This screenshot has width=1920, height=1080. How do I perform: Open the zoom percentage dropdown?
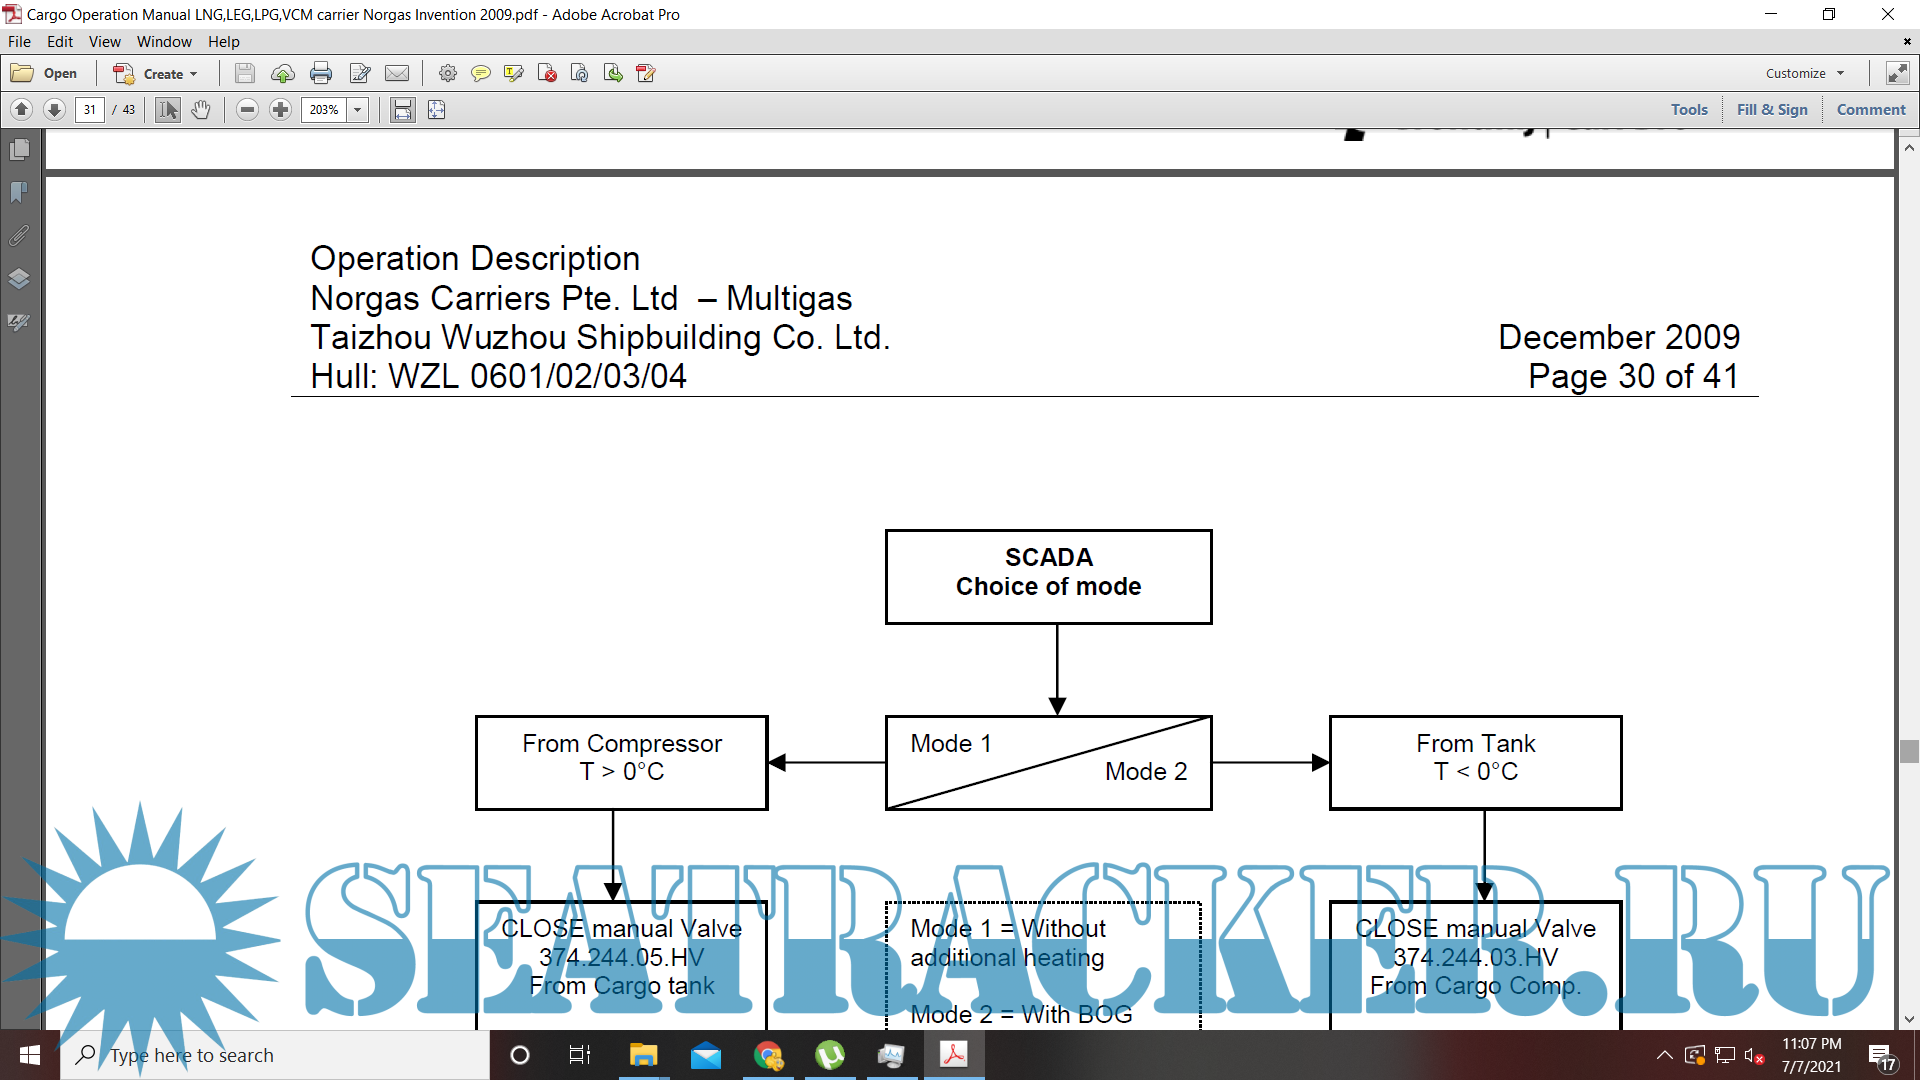358,110
